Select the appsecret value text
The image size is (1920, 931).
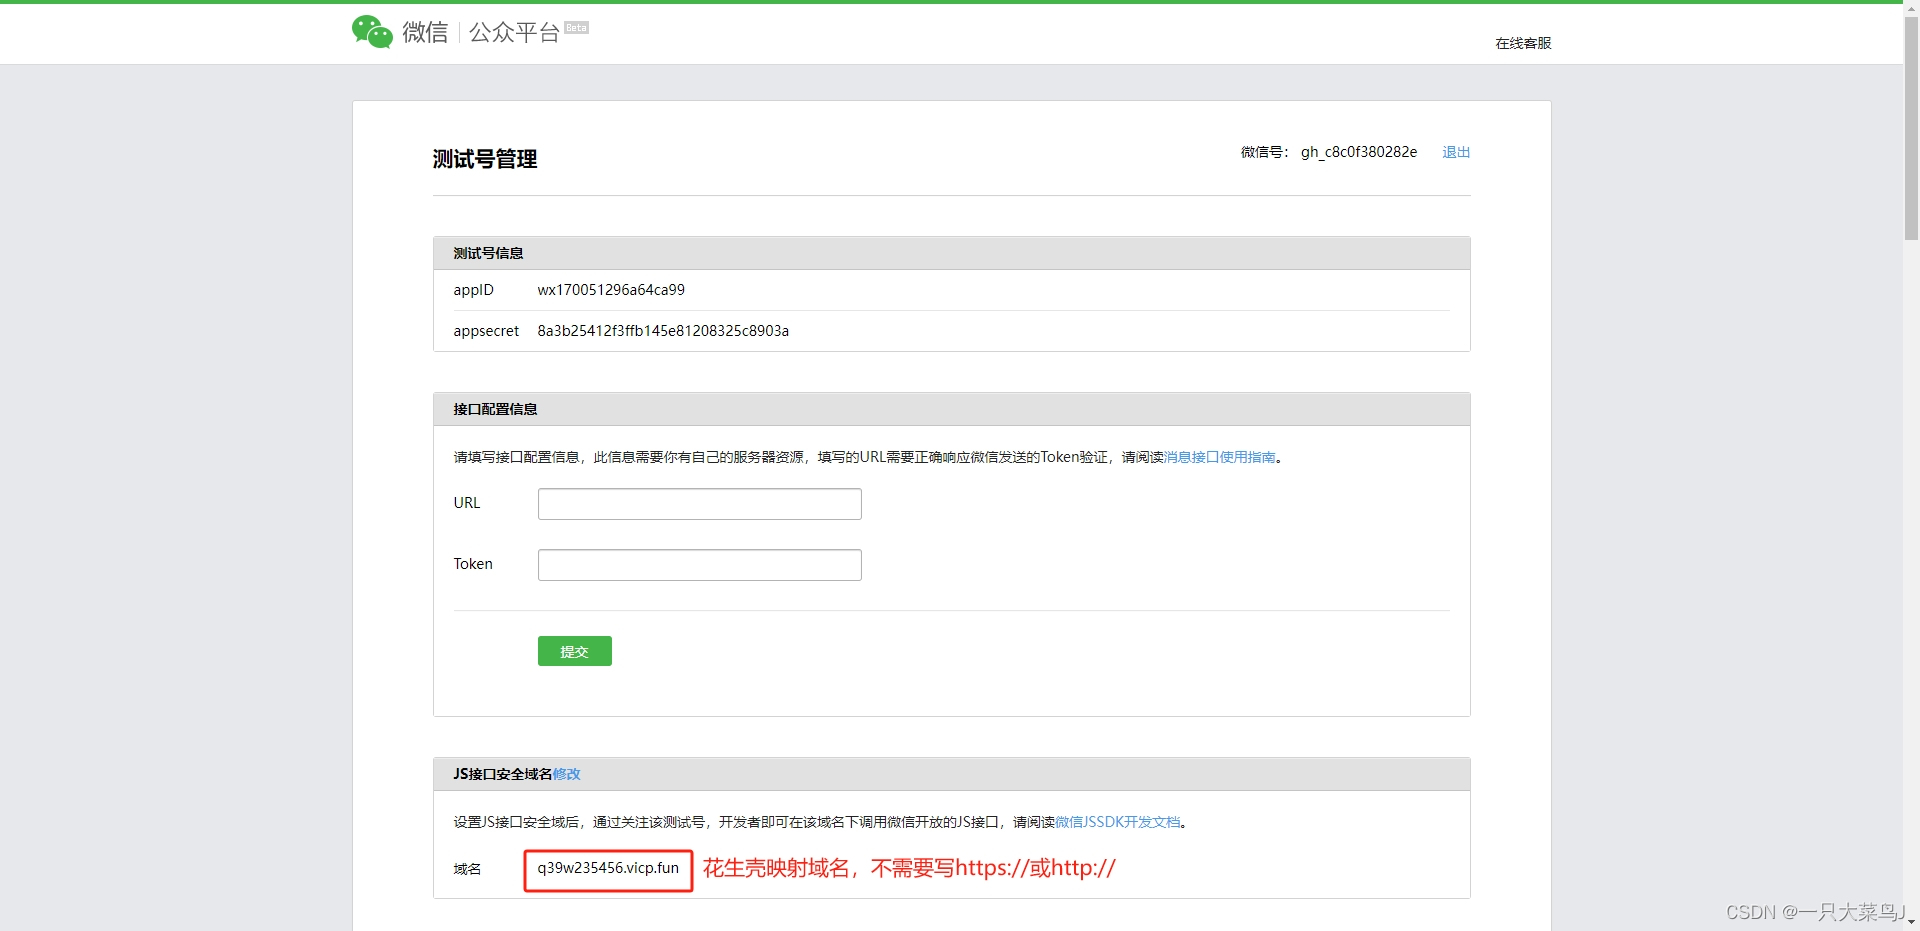pyautogui.click(x=663, y=331)
